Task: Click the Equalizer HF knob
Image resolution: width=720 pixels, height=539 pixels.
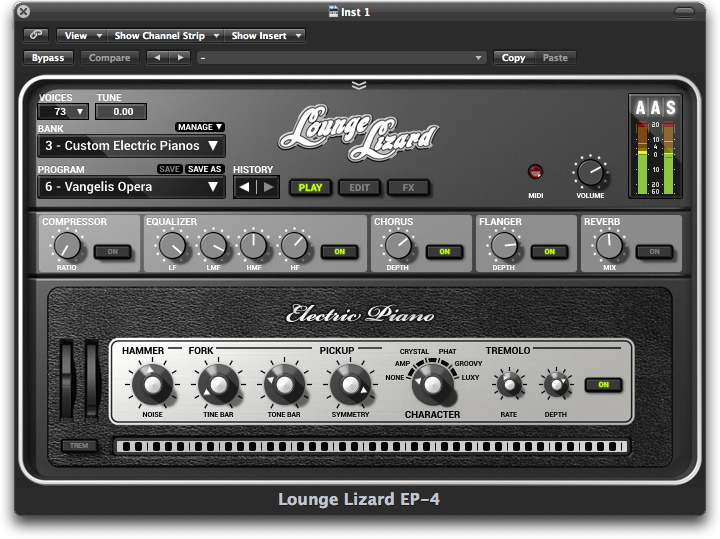Action: [294, 246]
